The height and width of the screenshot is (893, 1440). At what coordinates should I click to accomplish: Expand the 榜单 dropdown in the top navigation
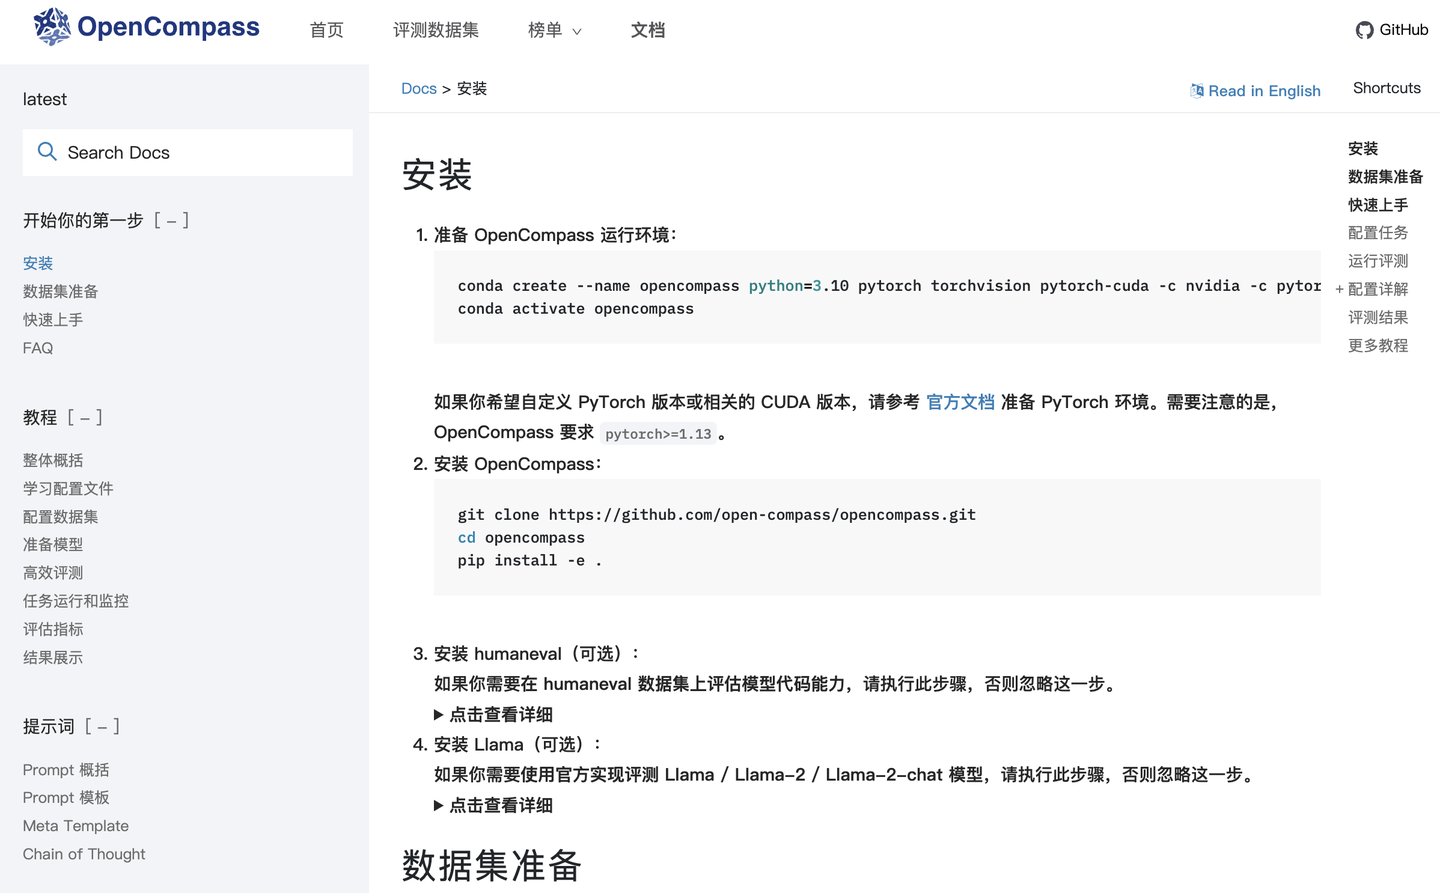[x=554, y=31]
